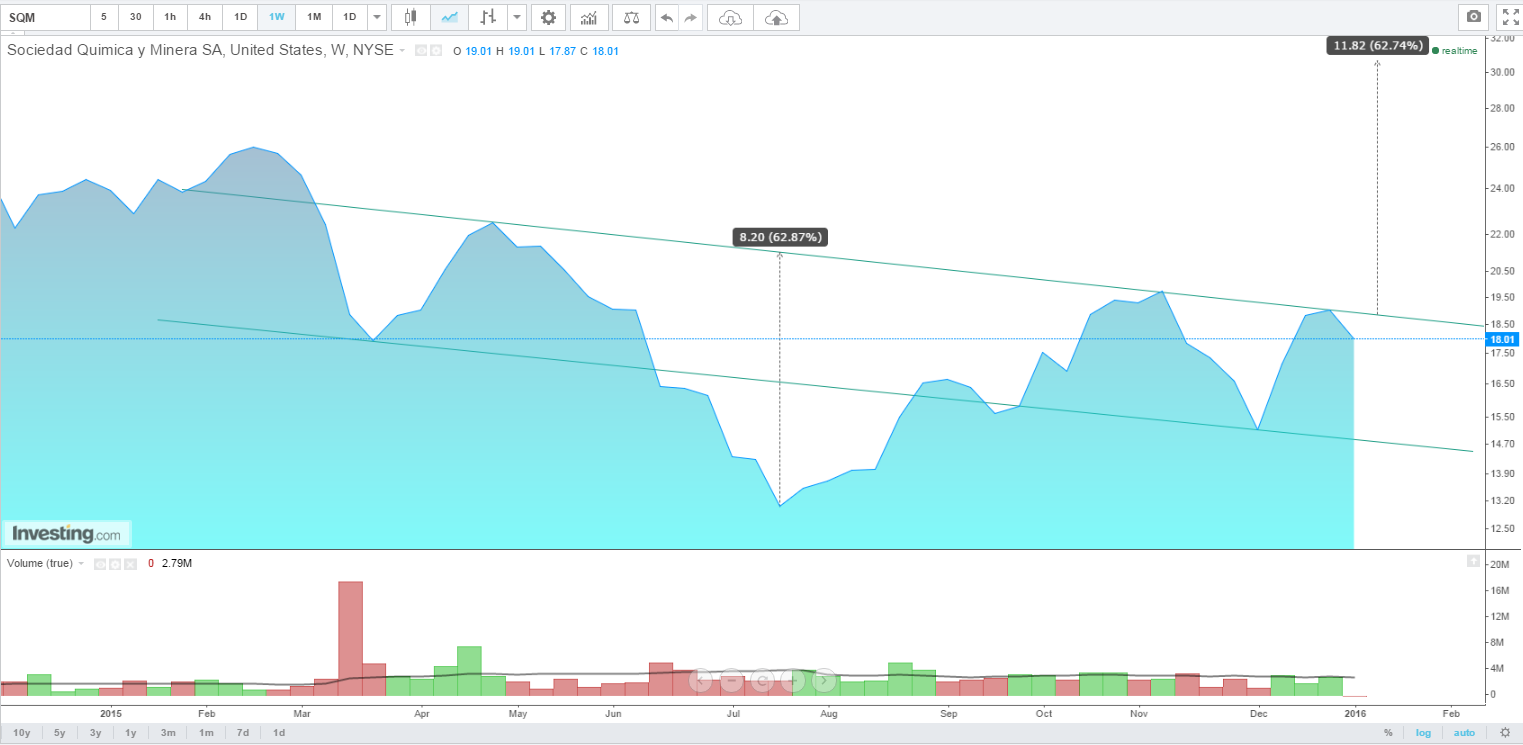Enter fullscreen chart mode

coord(1510,17)
